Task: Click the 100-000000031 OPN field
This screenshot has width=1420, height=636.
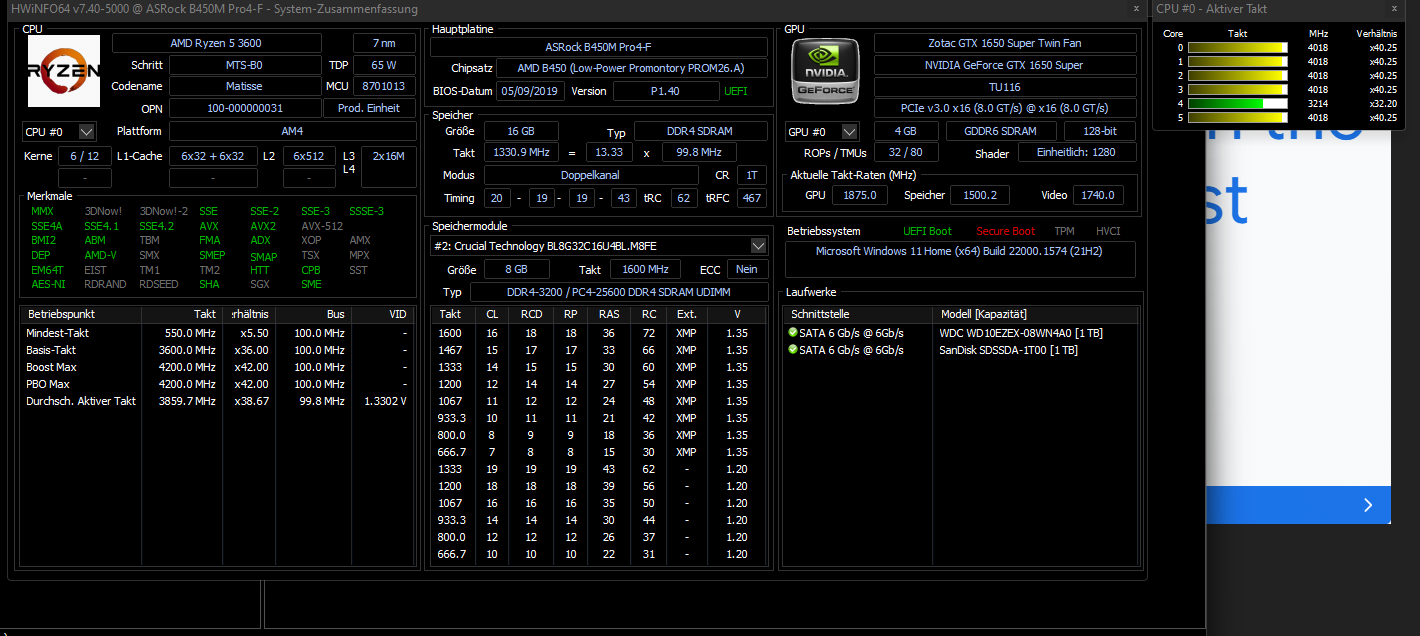Action: point(245,108)
